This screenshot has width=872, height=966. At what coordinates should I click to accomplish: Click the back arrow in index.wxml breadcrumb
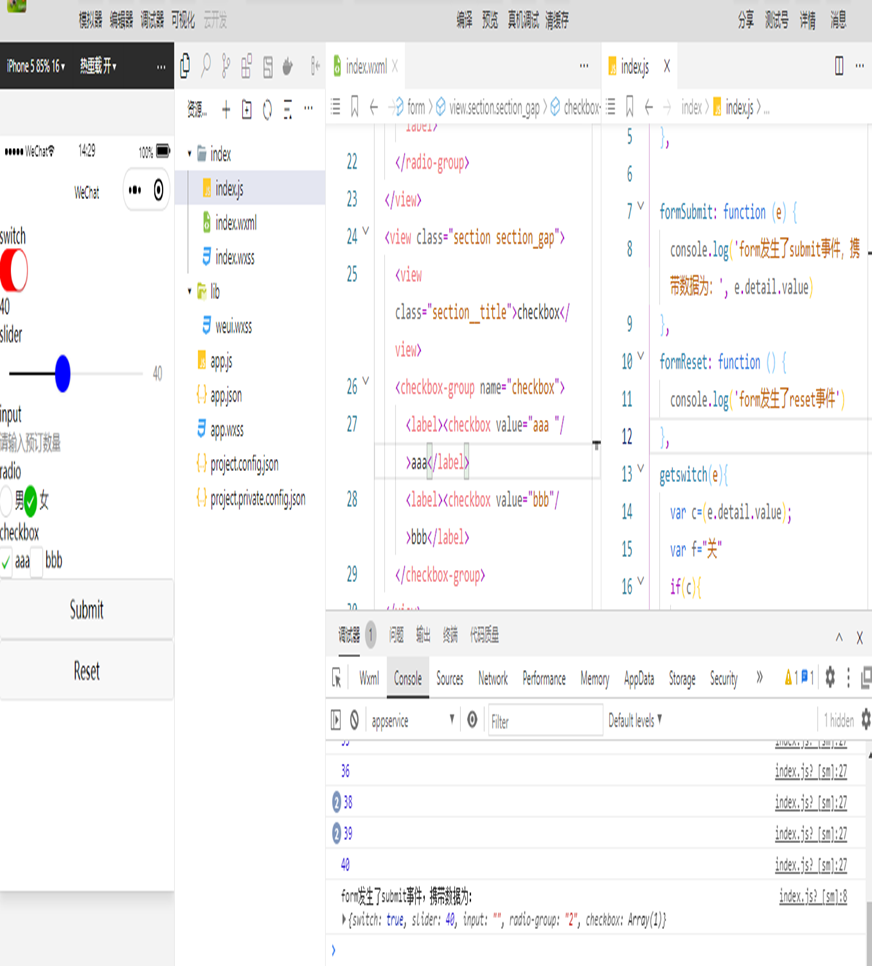click(x=374, y=107)
